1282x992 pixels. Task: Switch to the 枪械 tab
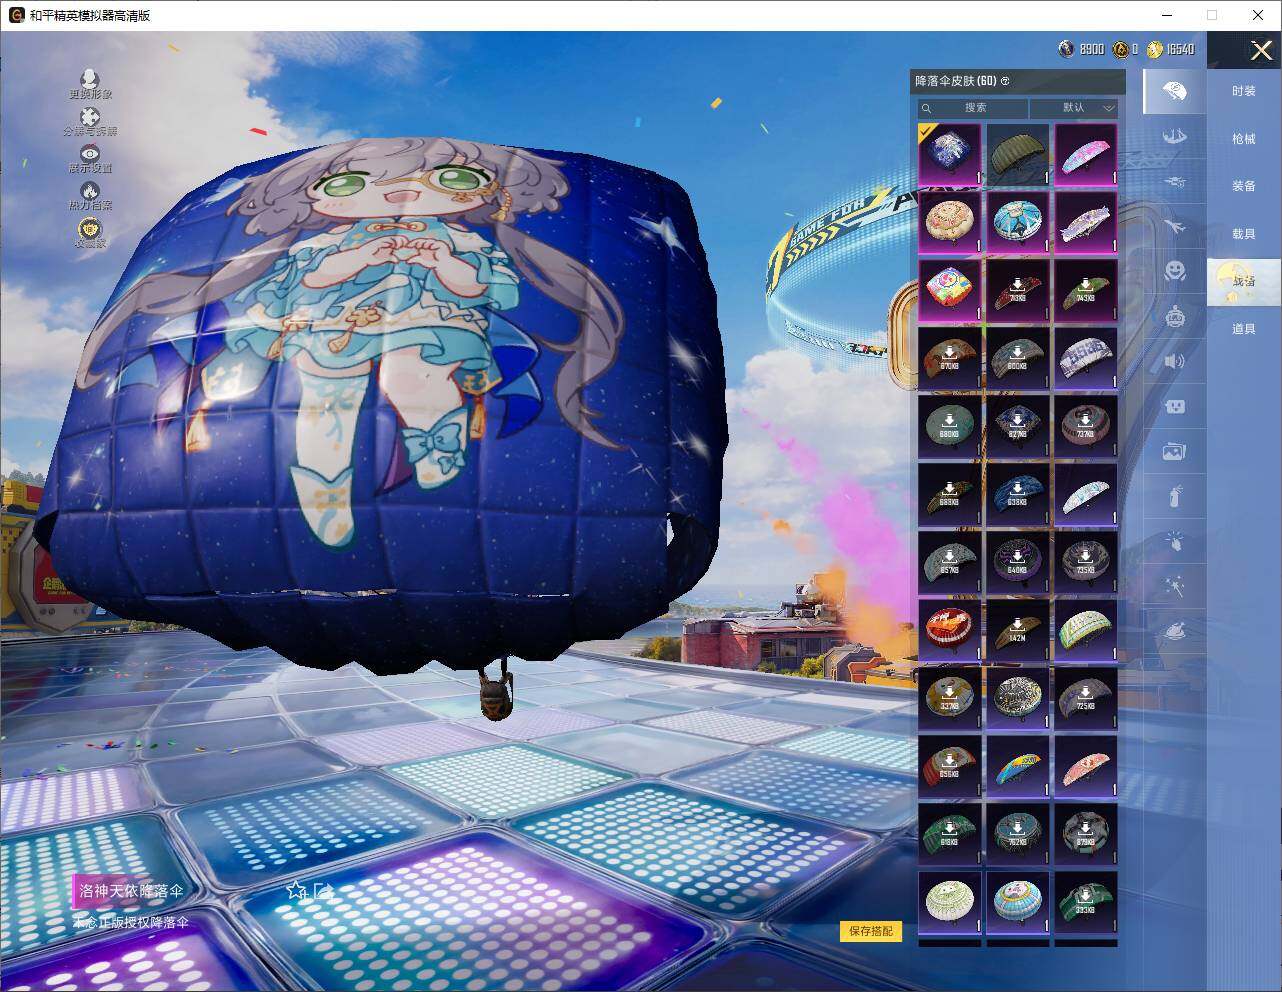coord(1244,139)
